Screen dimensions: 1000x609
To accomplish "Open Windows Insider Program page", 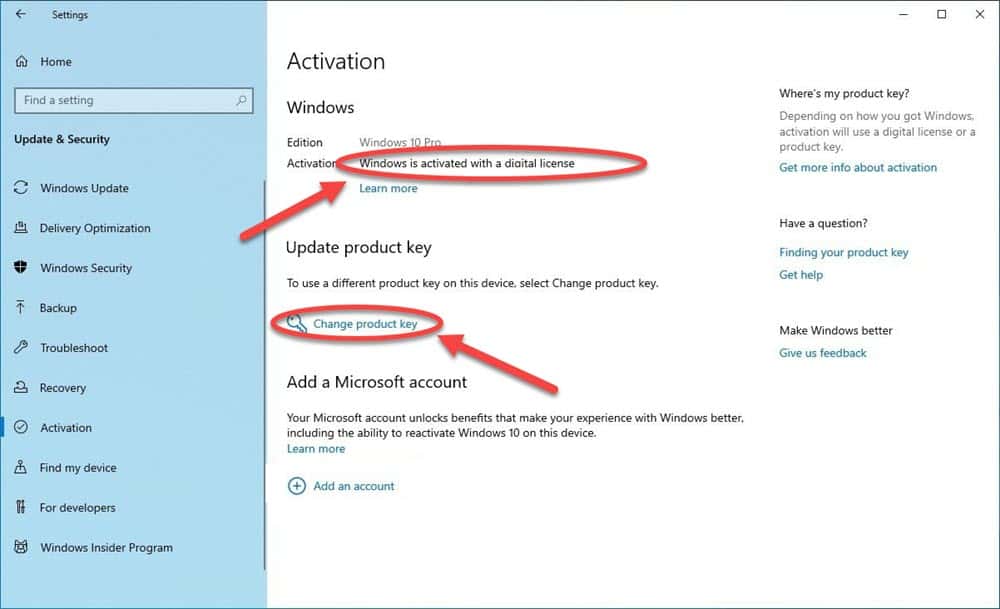I will pyautogui.click(x=107, y=548).
